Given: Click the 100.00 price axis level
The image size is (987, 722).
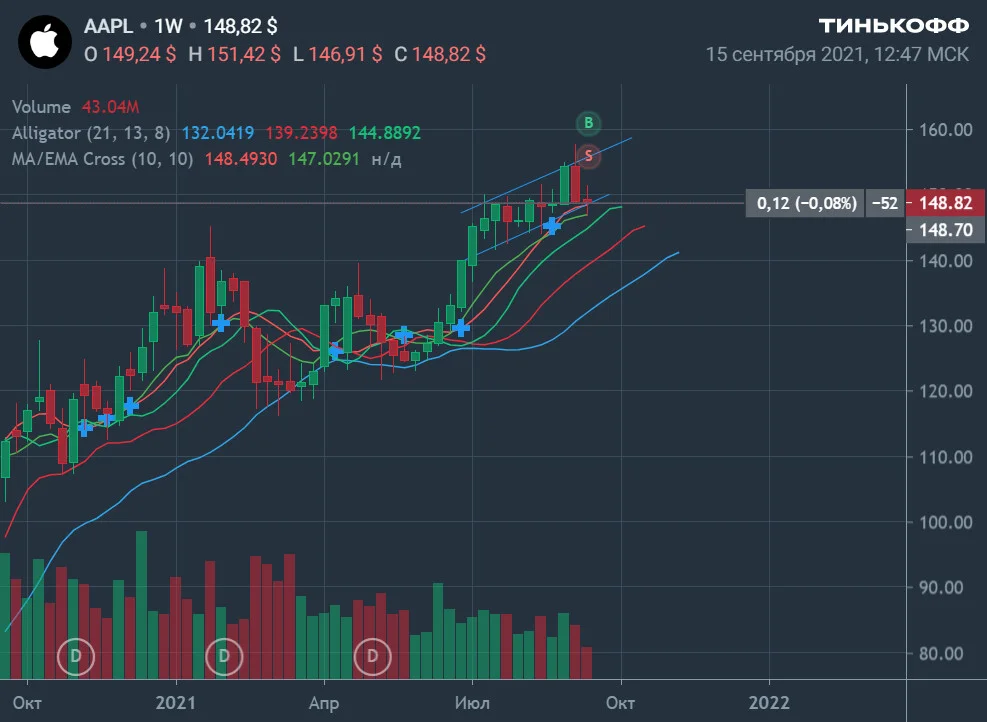Looking at the screenshot, I should 946,522.
